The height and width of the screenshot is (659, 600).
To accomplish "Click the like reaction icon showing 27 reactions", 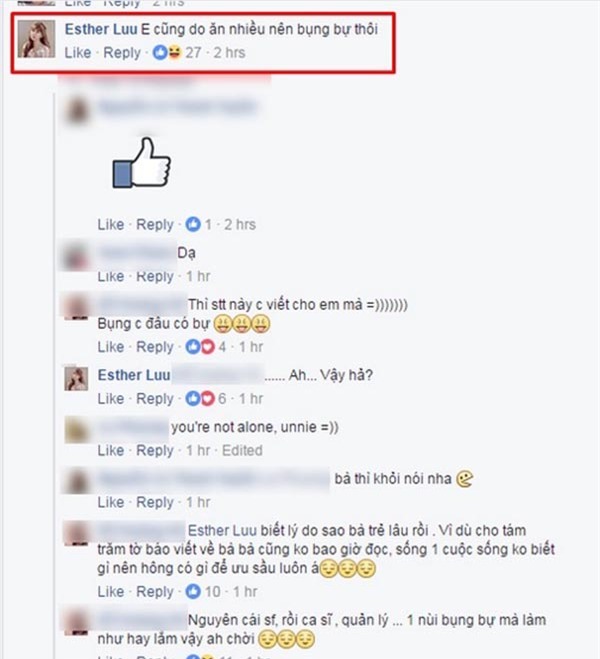I will click(160, 53).
